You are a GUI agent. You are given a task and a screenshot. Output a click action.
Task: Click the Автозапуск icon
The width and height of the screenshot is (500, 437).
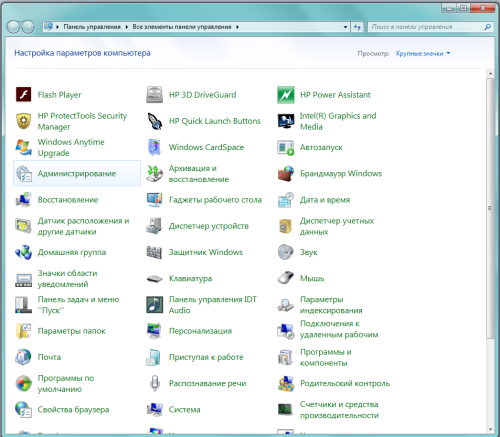tap(286, 147)
